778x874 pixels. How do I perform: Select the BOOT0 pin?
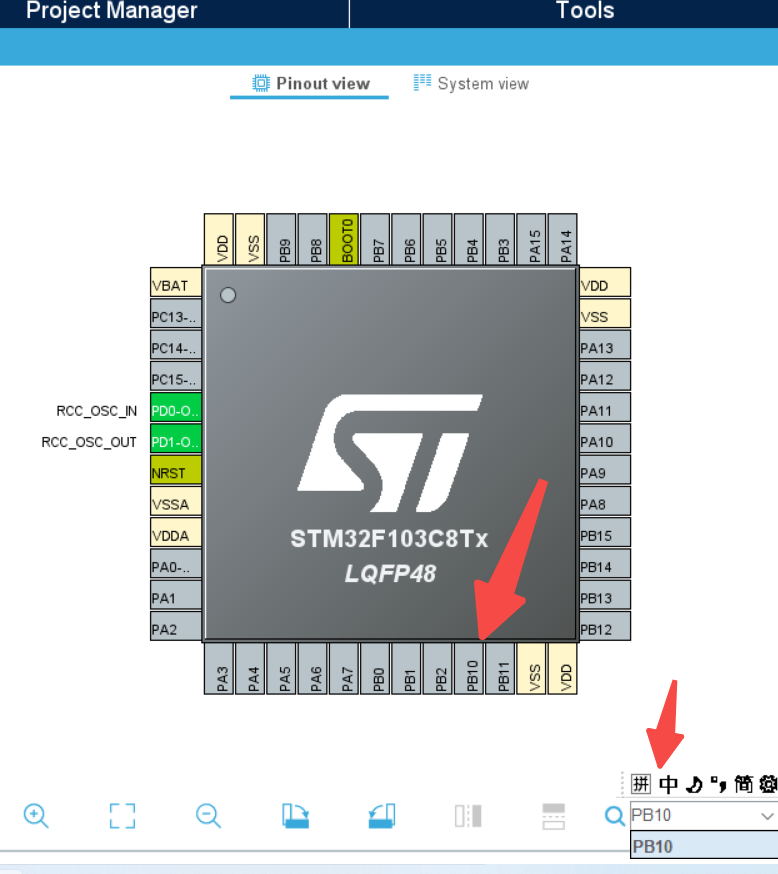point(344,239)
